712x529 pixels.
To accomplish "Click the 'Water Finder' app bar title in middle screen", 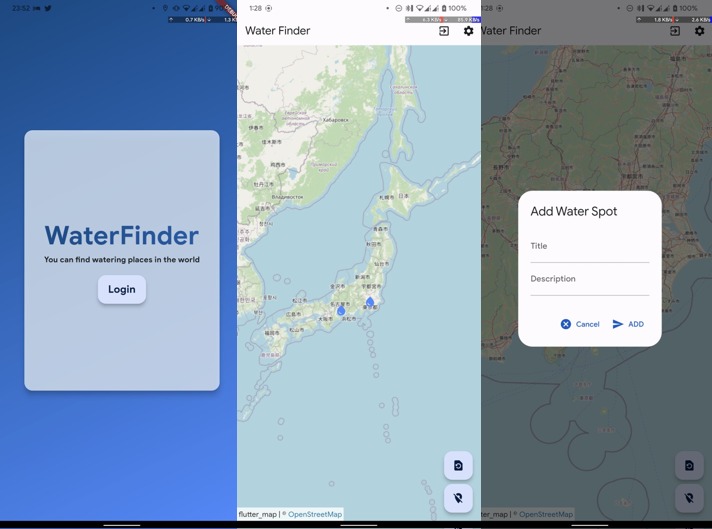I will [x=277, y=30].
